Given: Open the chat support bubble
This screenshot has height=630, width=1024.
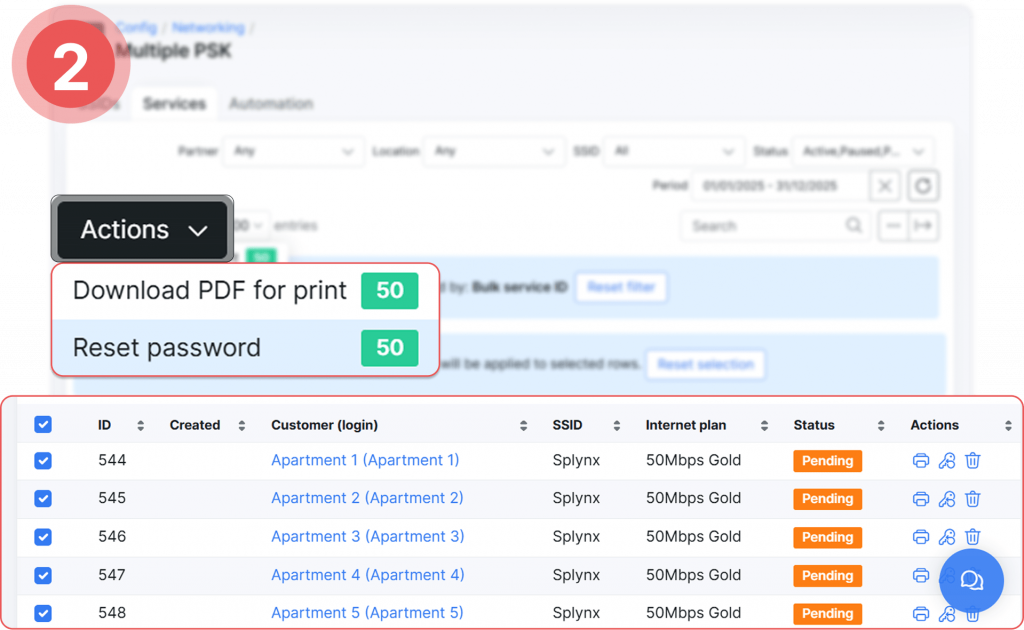Looking at the screenshot, I should pos(970,580).
